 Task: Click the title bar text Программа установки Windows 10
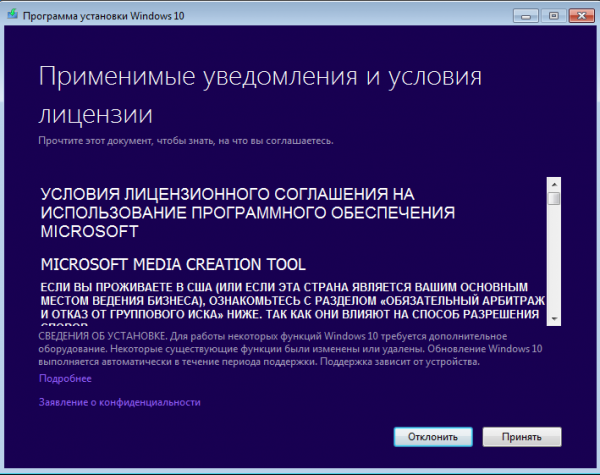click(x=103, y=16)
